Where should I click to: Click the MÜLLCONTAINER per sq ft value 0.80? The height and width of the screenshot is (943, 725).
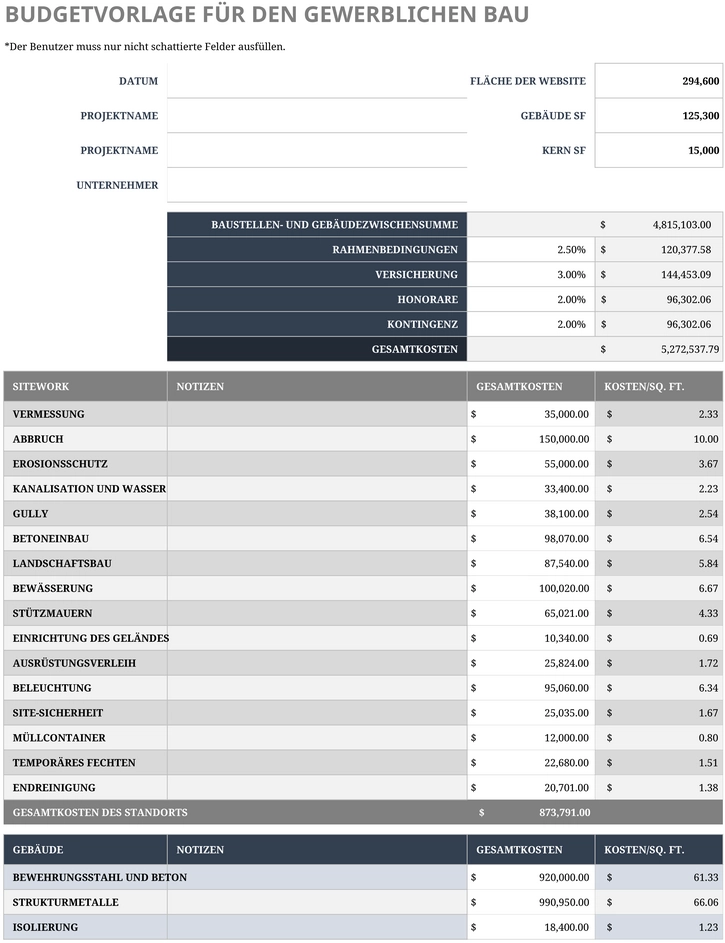point(659,738)
